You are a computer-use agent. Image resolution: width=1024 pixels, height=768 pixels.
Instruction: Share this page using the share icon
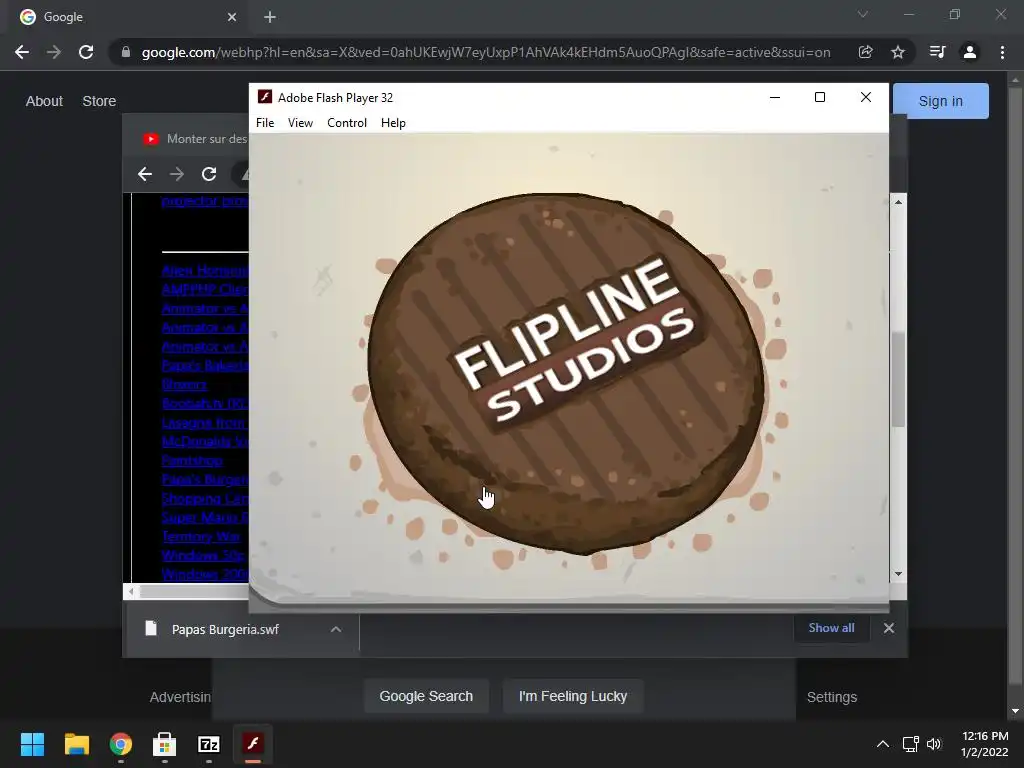tap(865, 52)
